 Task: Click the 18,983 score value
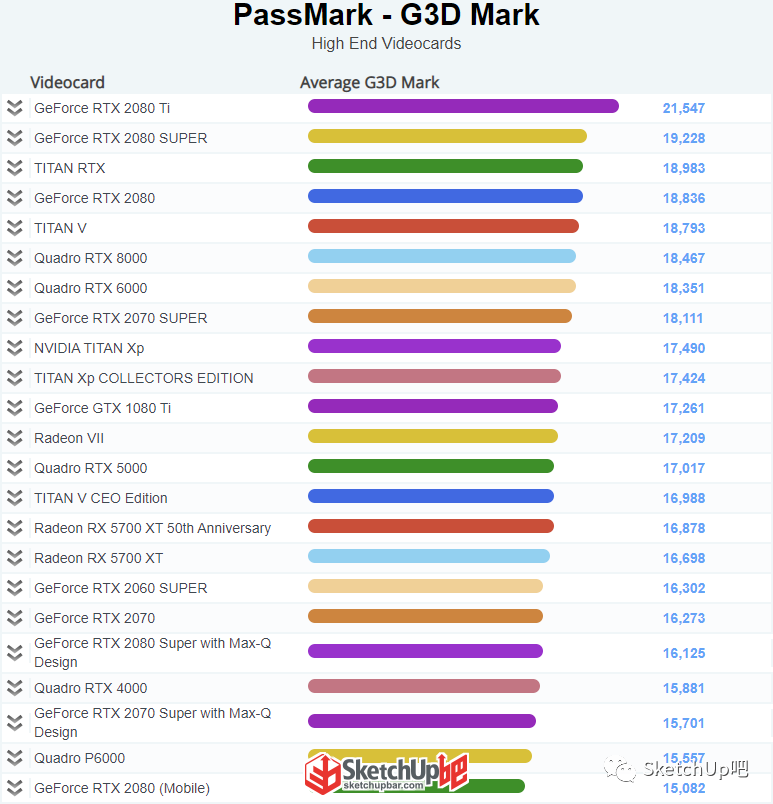coord(684,168)
